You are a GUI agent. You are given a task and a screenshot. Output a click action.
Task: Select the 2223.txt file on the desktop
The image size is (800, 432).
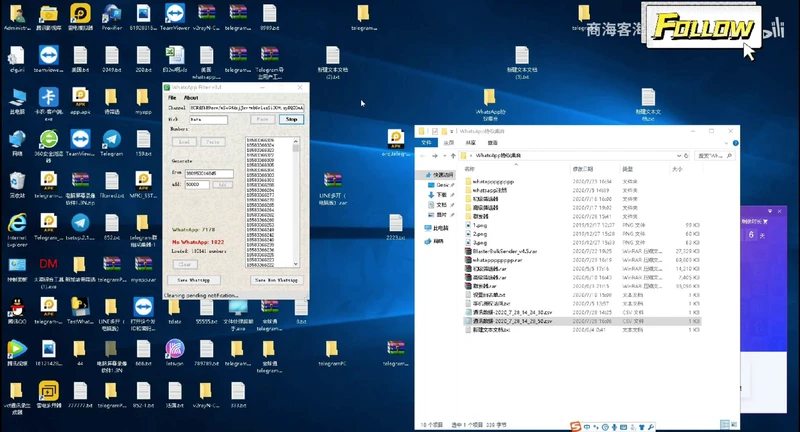pyautogui.click(x=396, y=226)
